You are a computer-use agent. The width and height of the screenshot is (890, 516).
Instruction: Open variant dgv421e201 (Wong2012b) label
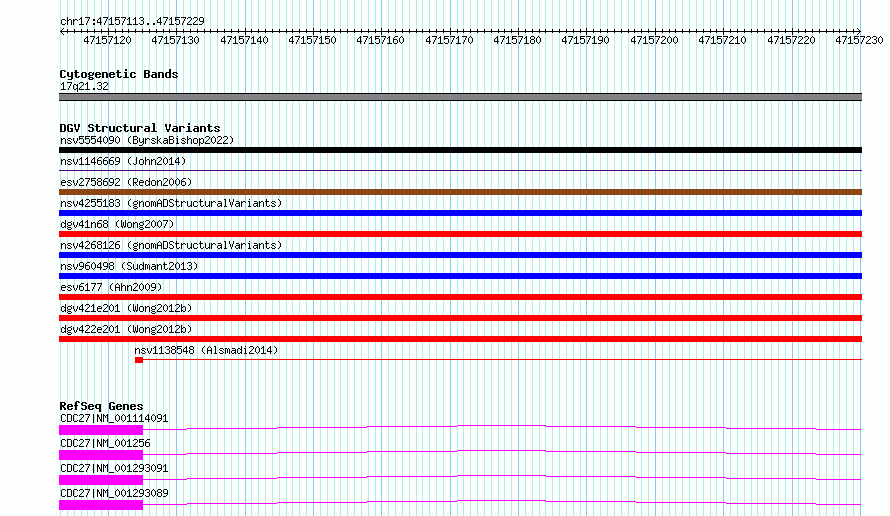point(126,308)
